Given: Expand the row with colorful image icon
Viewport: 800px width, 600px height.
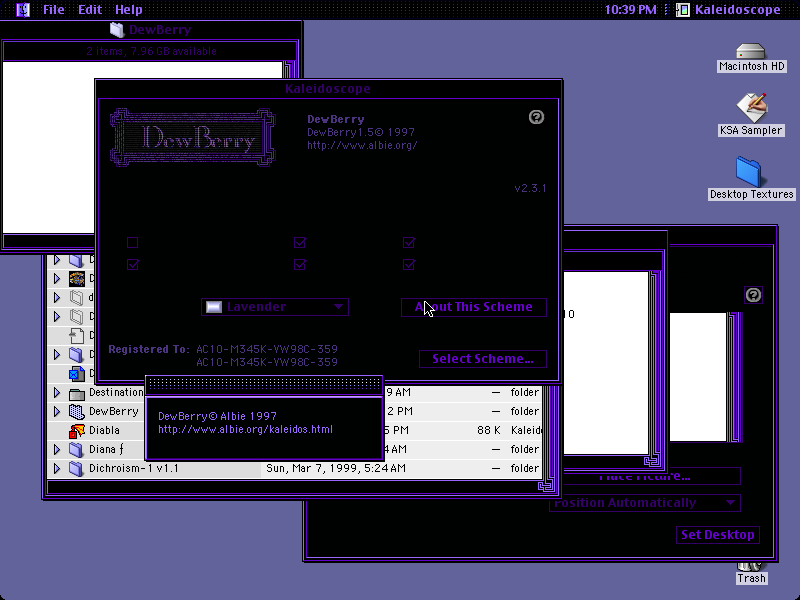Looking at the screenshot, I should pyautogui.click(x=57, y=279).
